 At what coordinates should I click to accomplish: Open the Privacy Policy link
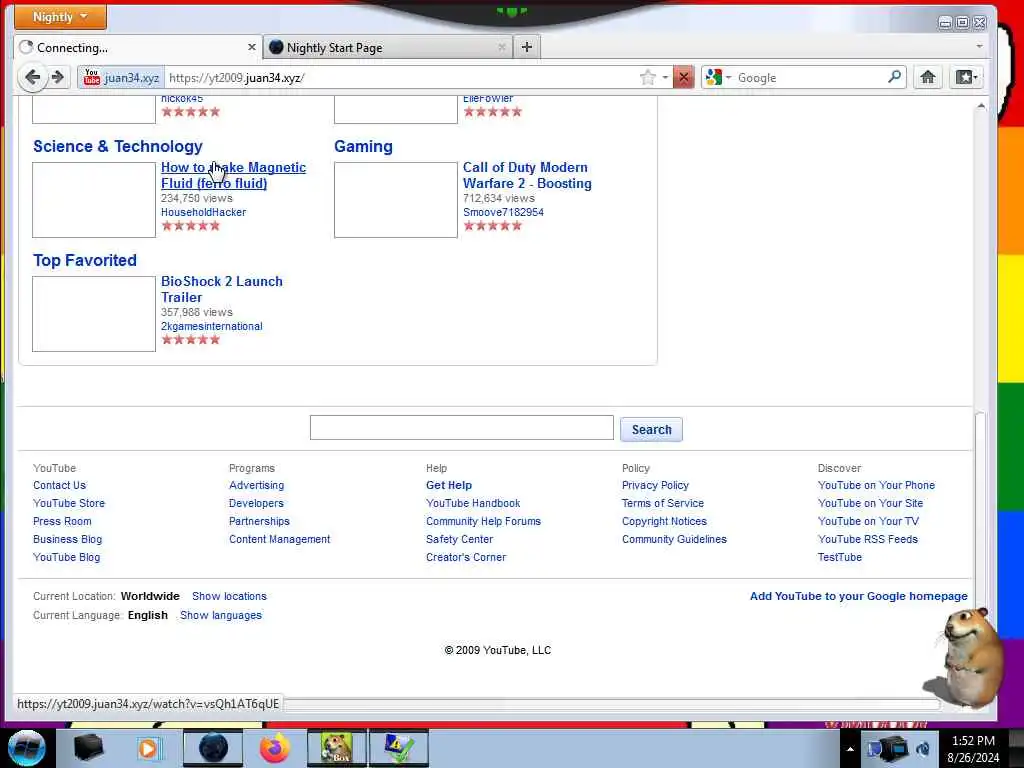pos(655,485)
